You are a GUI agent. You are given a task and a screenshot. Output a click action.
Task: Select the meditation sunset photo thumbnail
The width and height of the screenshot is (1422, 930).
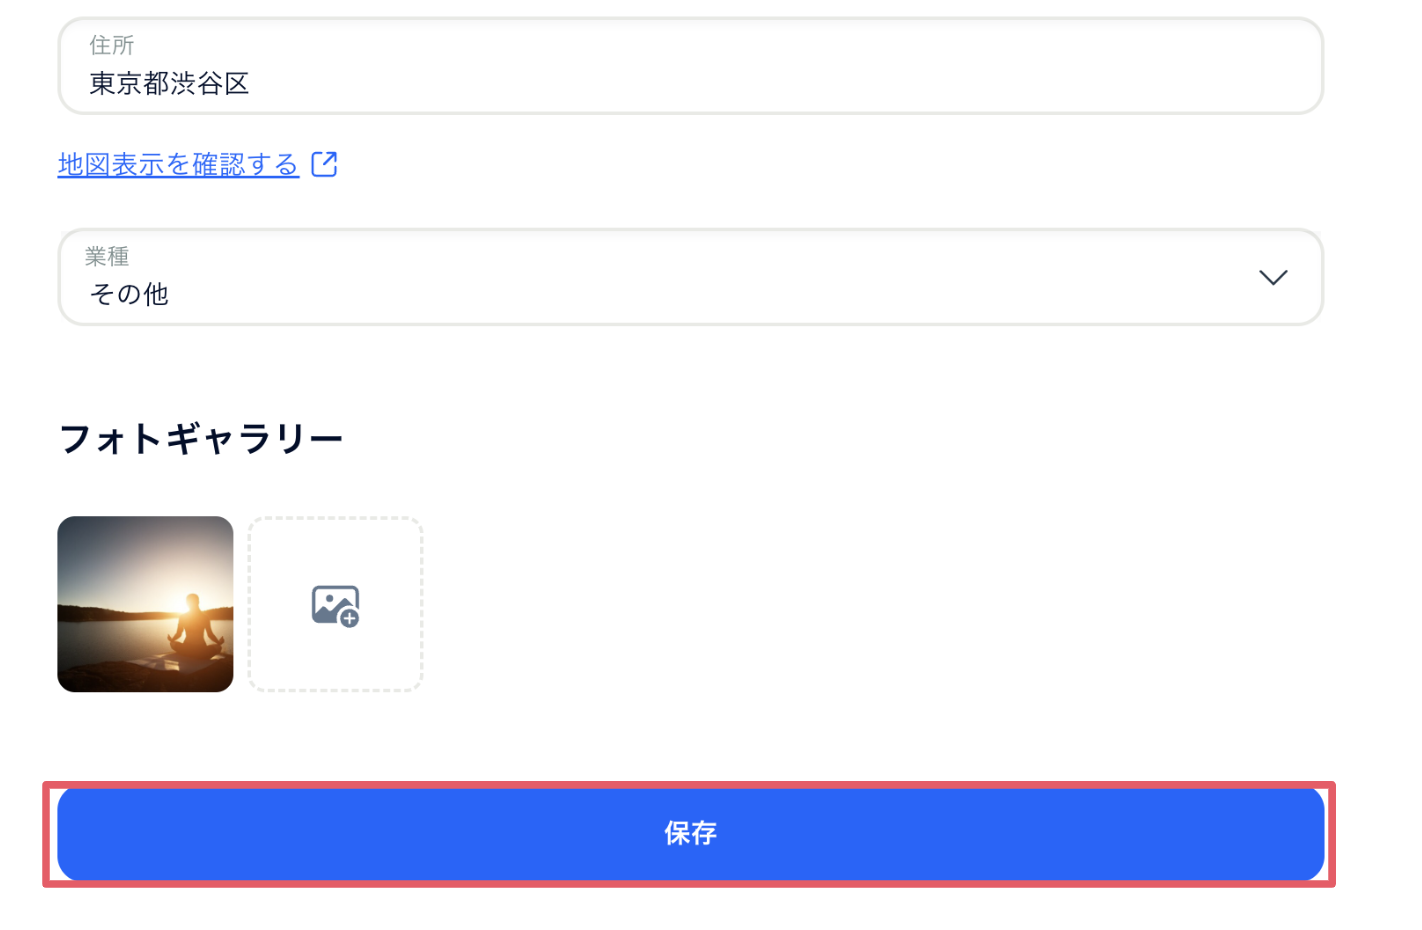(145, 604)
